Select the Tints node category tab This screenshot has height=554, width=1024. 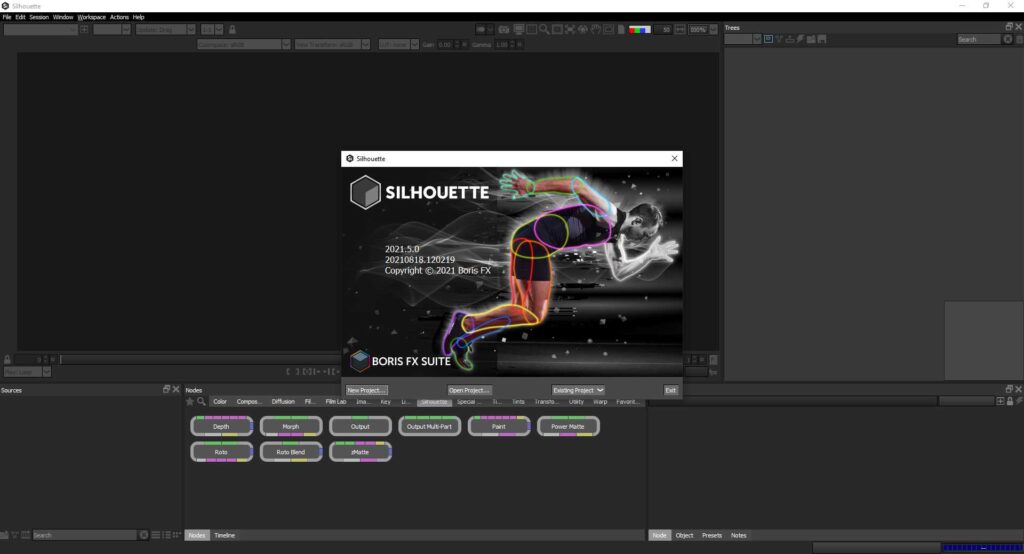coord(518,402)
